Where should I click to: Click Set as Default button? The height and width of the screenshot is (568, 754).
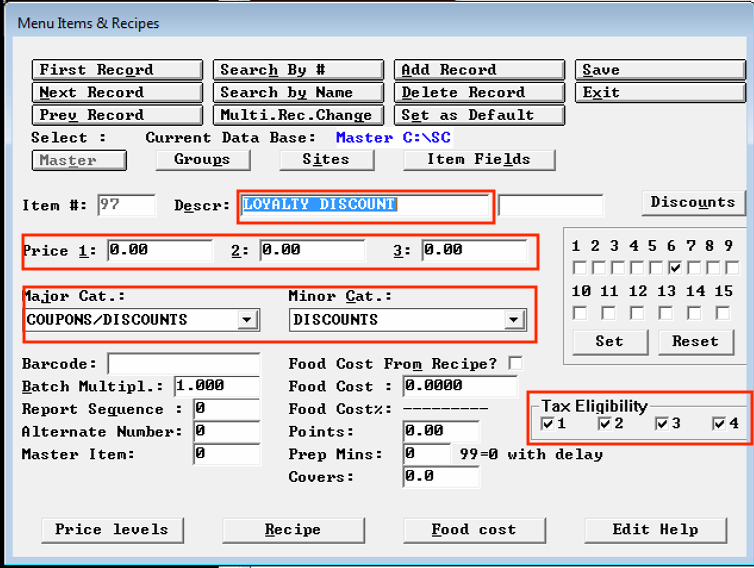click(x=479, y=115)
